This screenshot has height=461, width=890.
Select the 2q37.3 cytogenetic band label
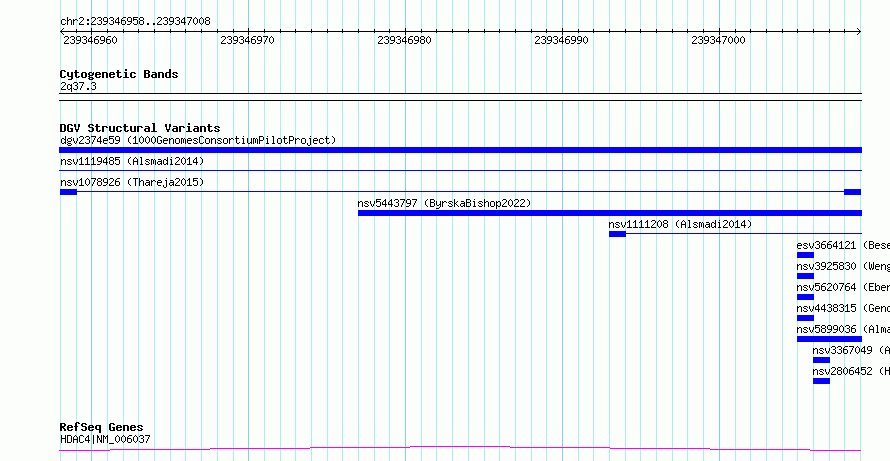(x=78, y=86)
